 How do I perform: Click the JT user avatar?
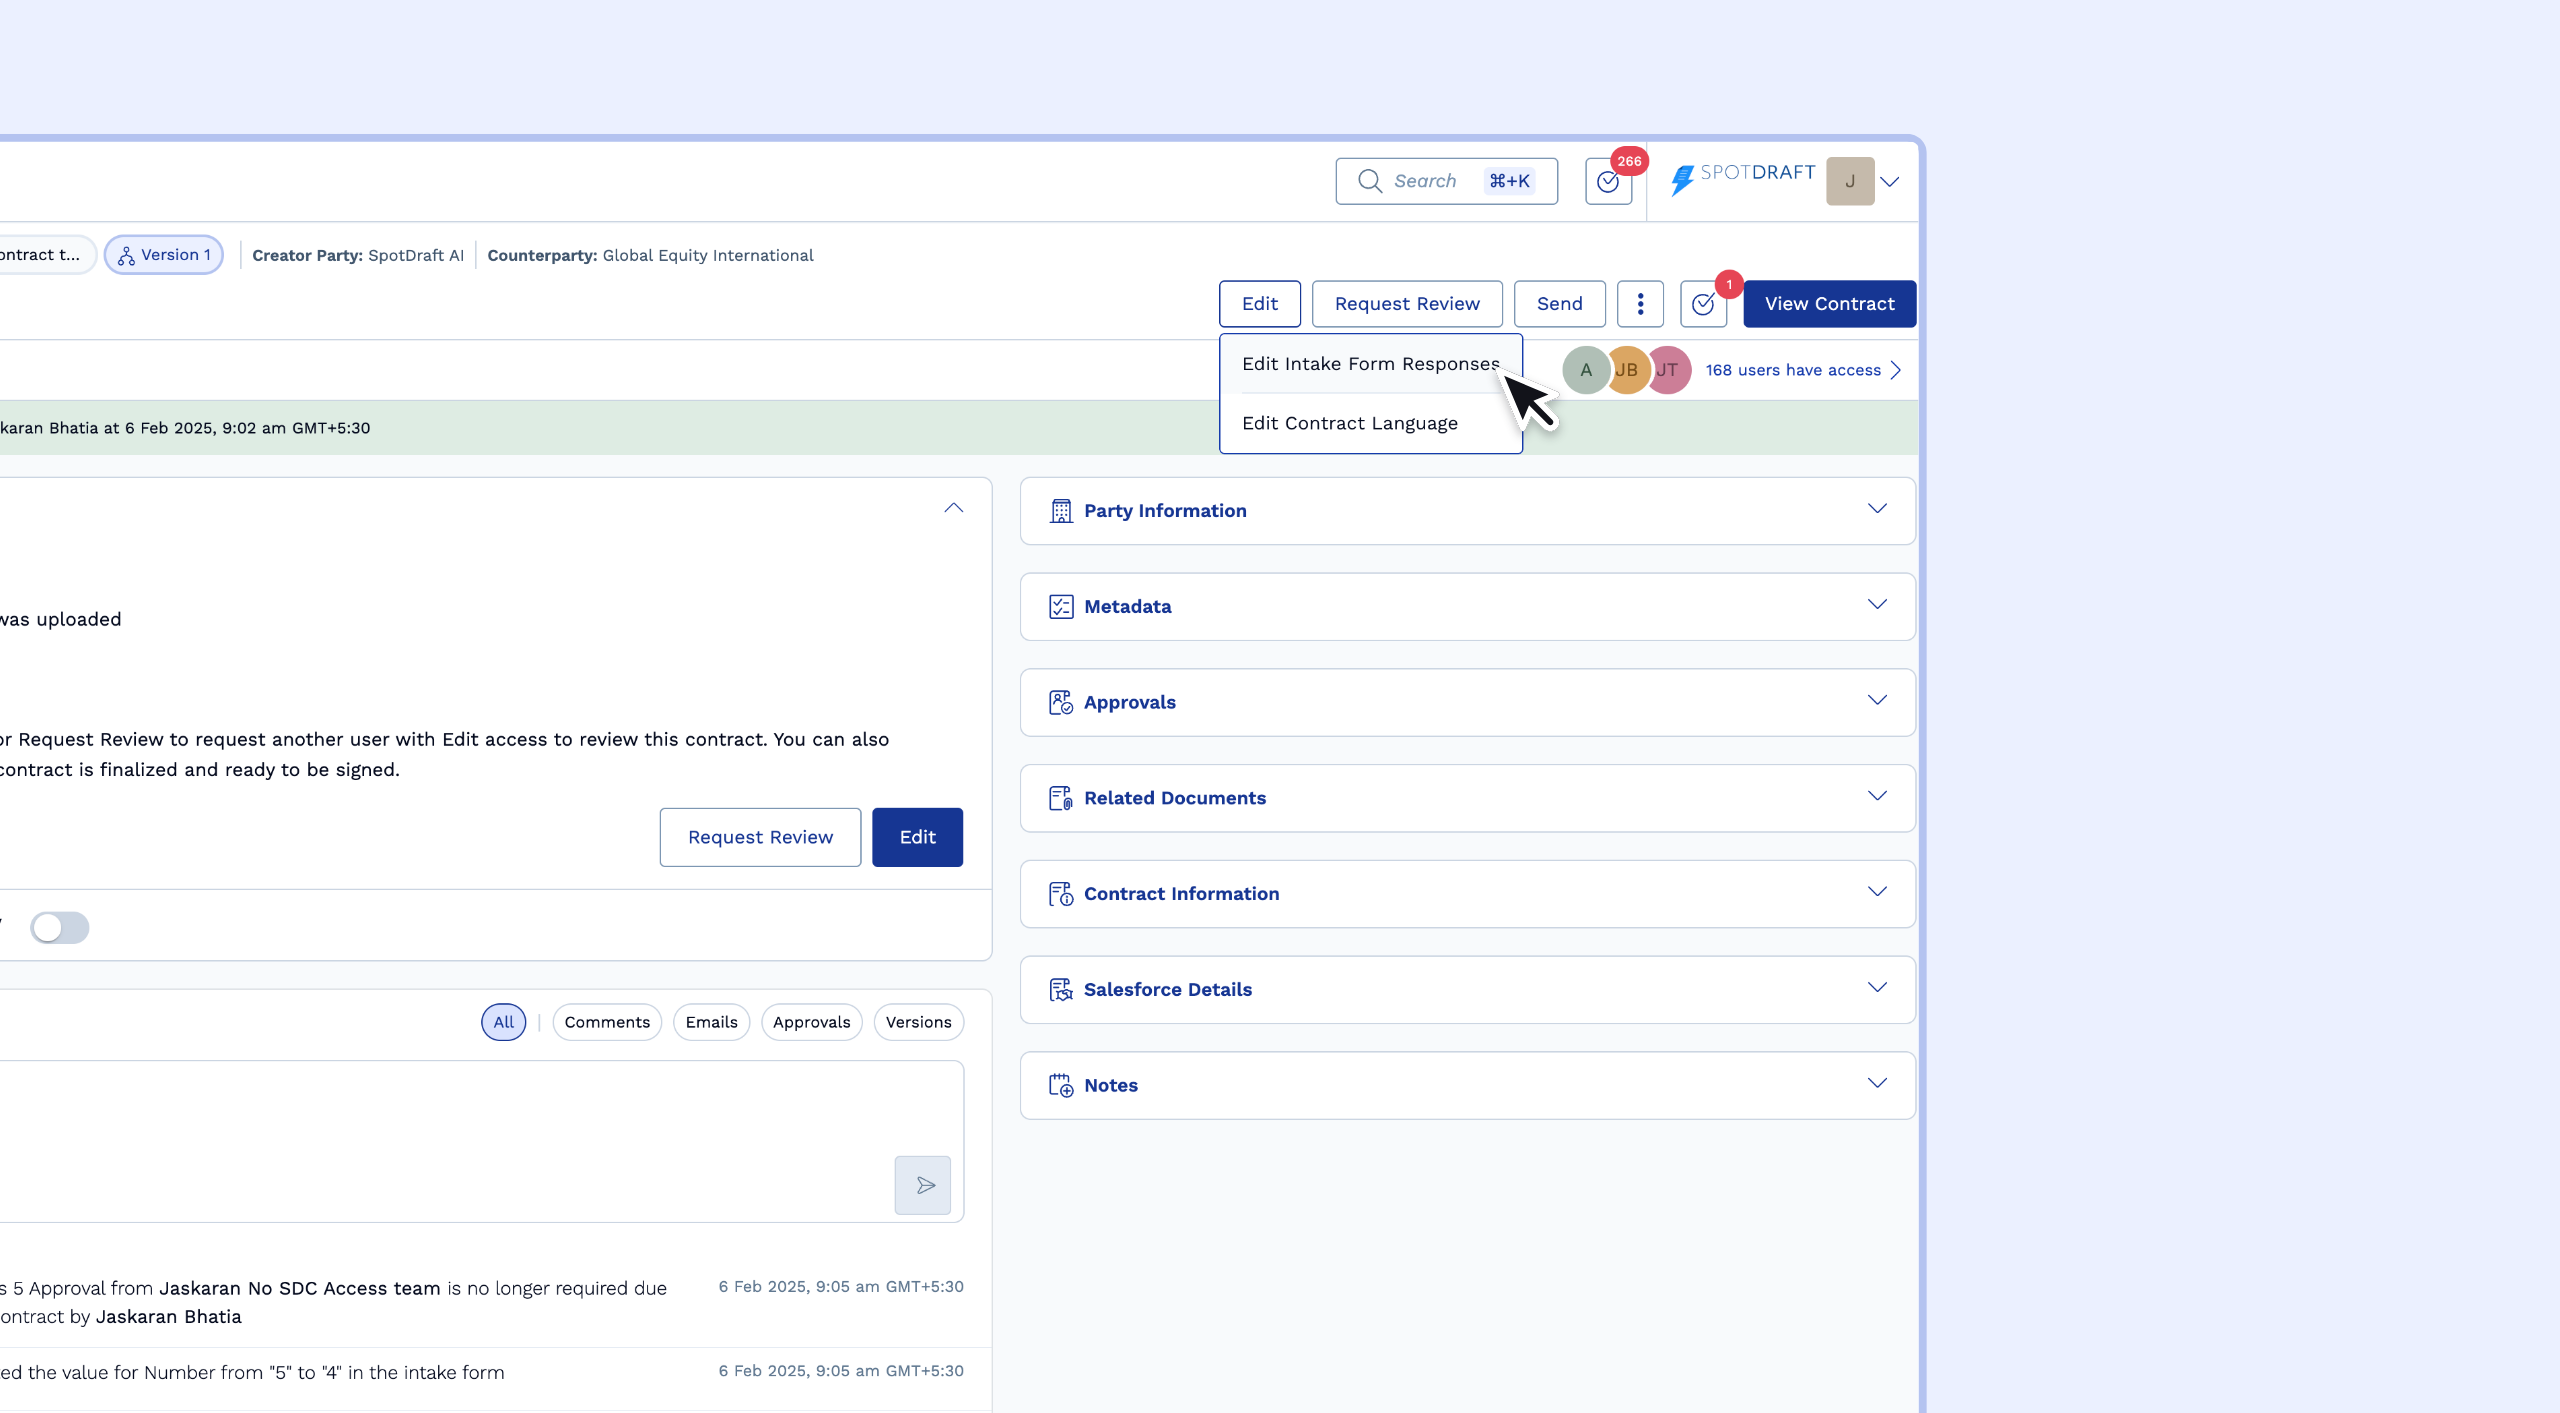1667,370
